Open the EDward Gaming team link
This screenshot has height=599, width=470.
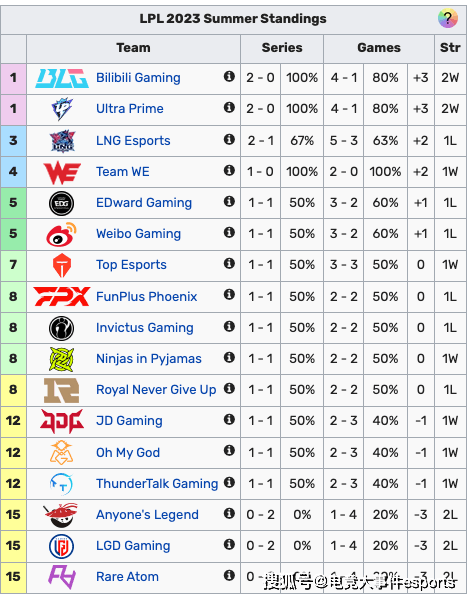(x=144, y=202)
